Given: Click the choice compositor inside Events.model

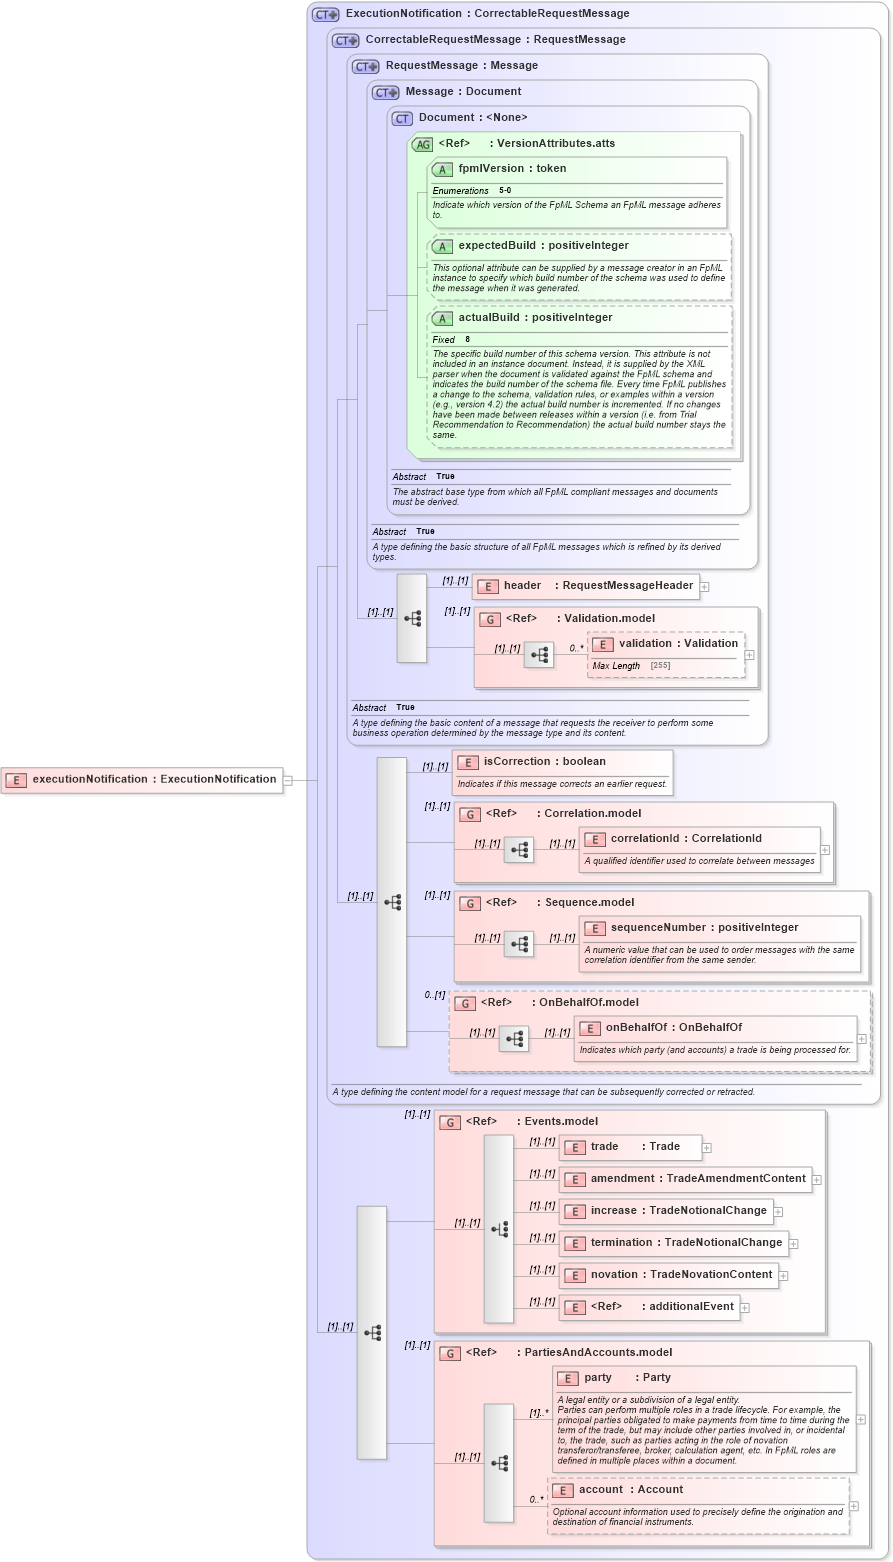Looking at the screenshot, I should pos(499,1229).
